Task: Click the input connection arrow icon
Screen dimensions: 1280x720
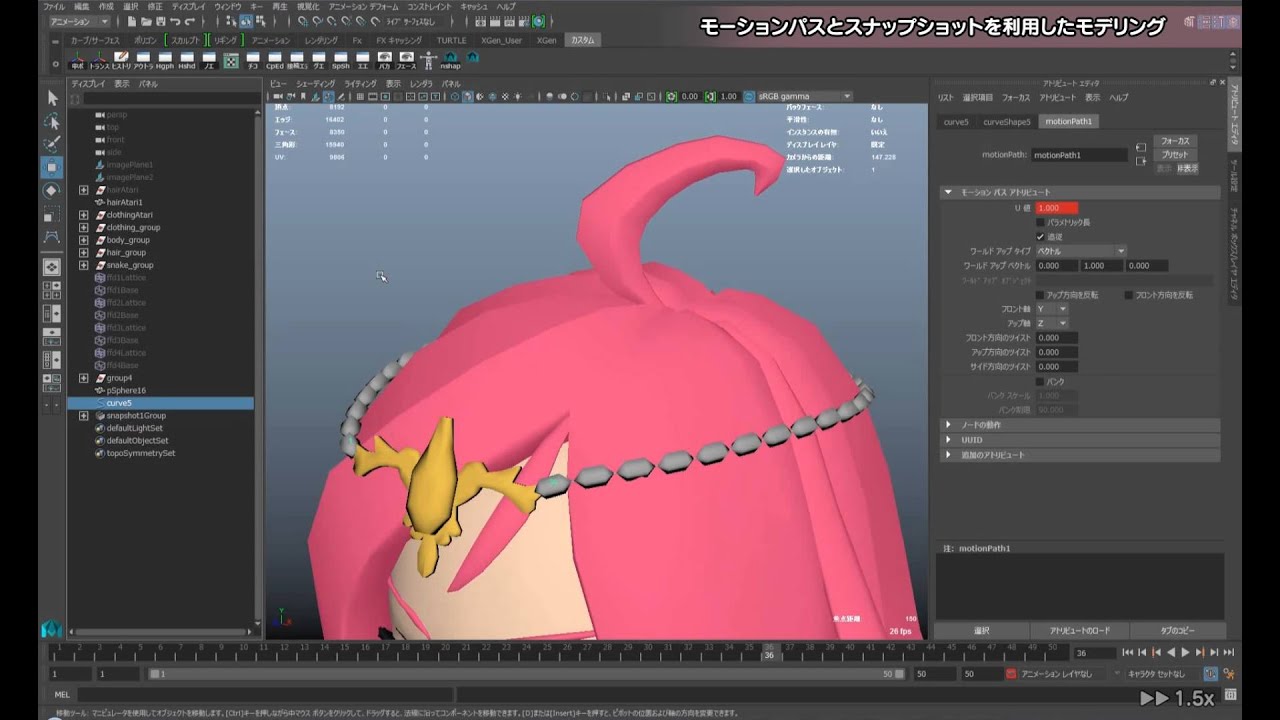Action: click(x=1141, y=148)
